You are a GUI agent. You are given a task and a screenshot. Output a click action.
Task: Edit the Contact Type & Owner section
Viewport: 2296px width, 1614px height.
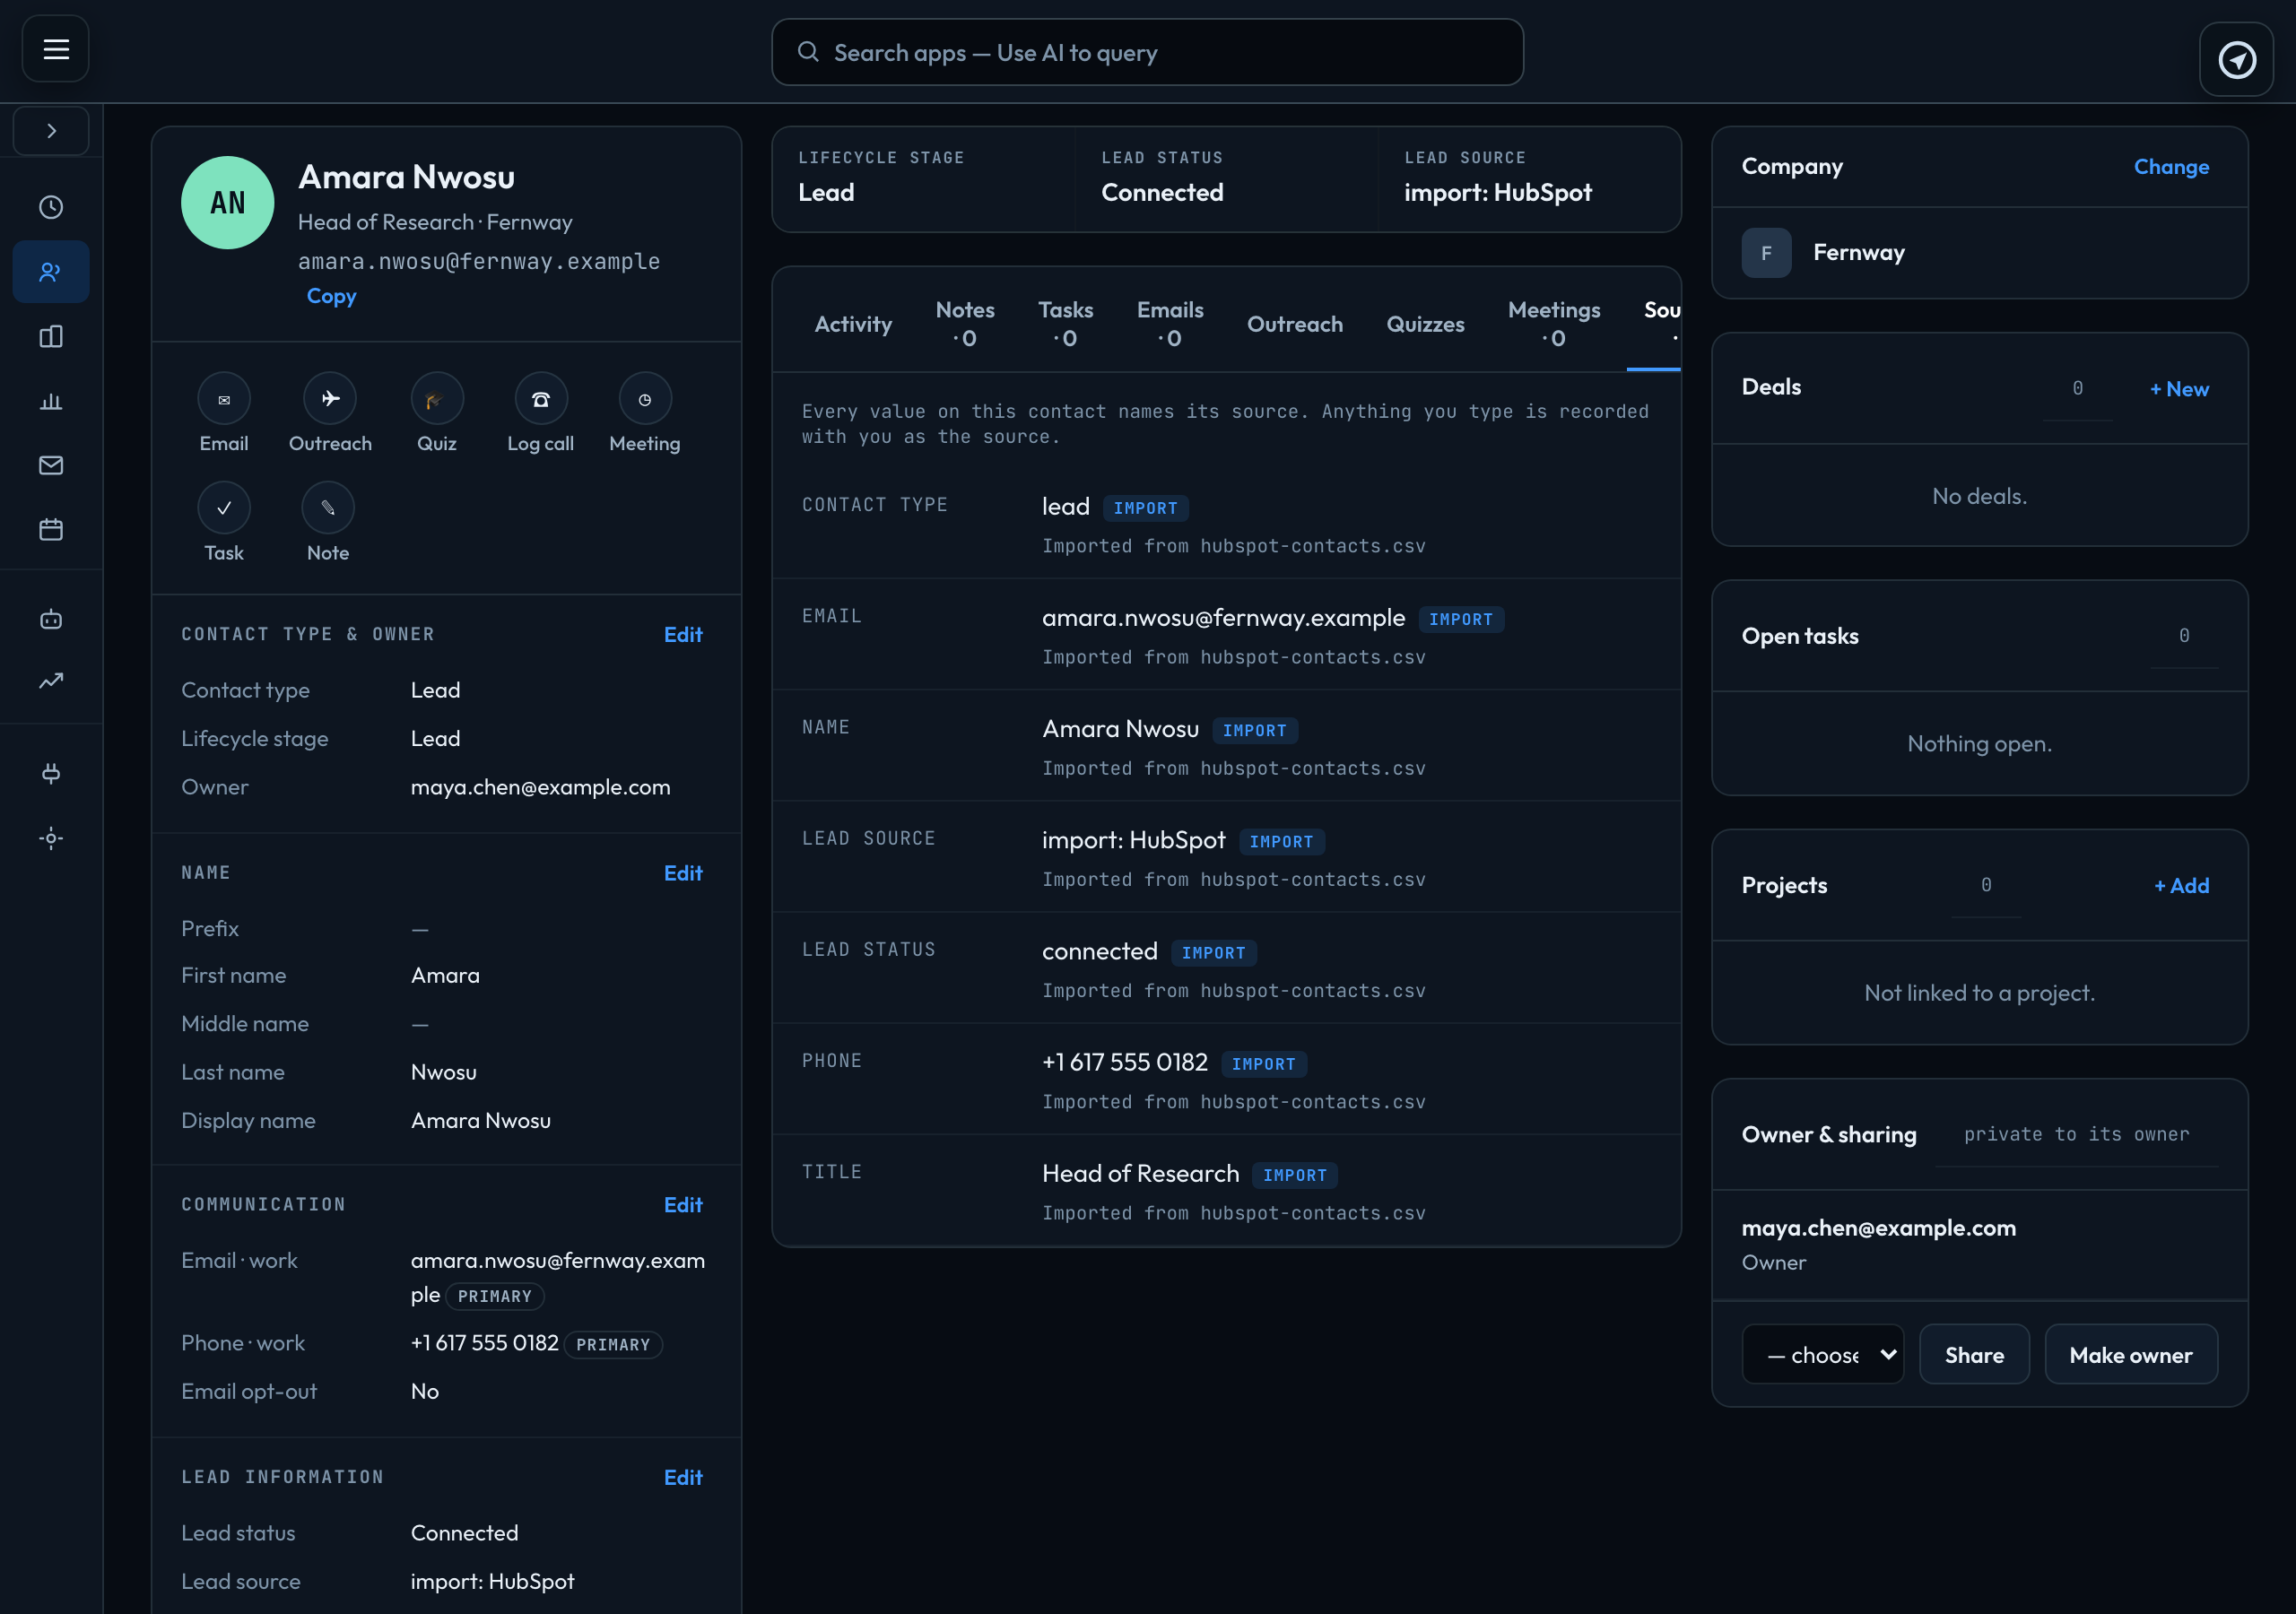(683, 634)
